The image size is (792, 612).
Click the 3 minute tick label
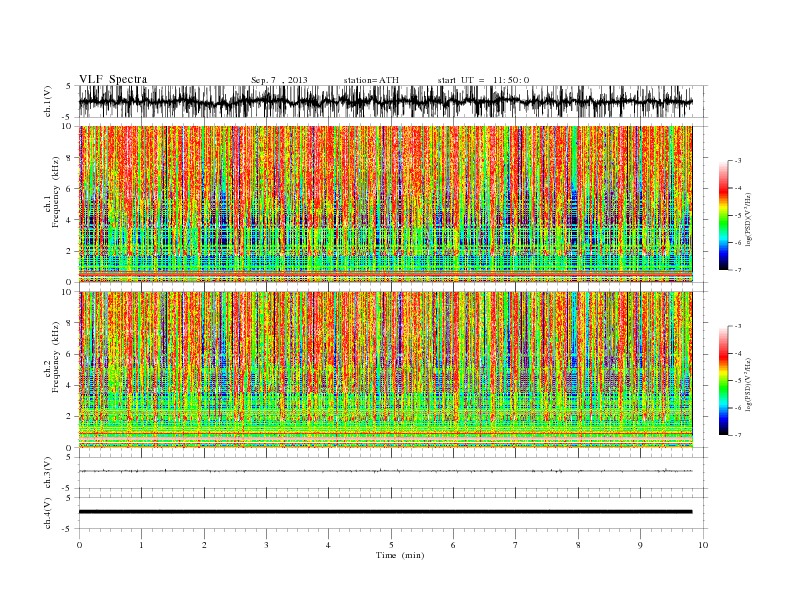267,545
